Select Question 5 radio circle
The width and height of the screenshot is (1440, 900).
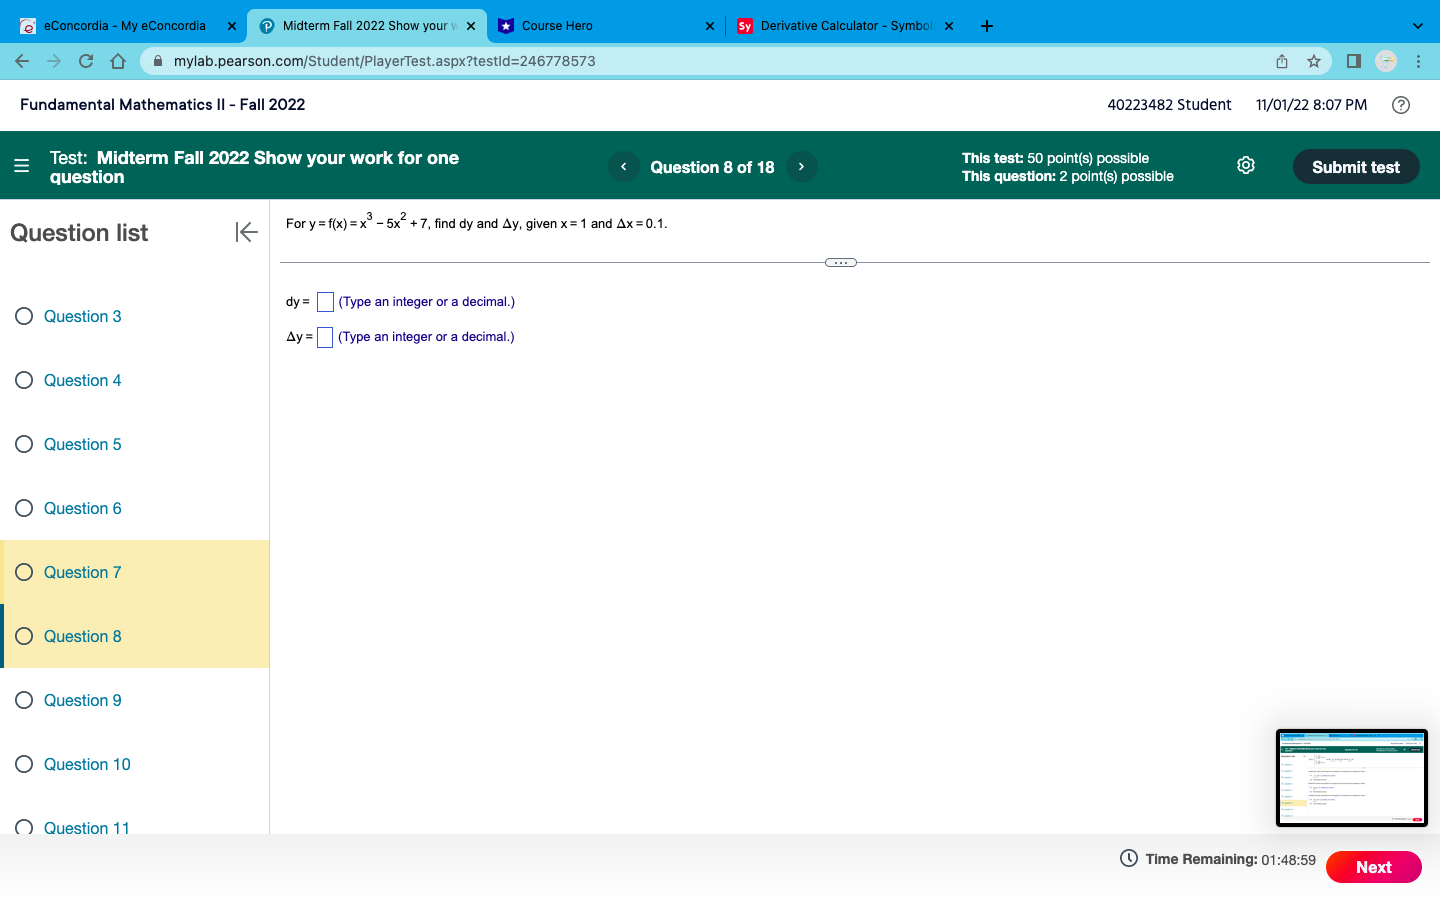coord(24,444)
